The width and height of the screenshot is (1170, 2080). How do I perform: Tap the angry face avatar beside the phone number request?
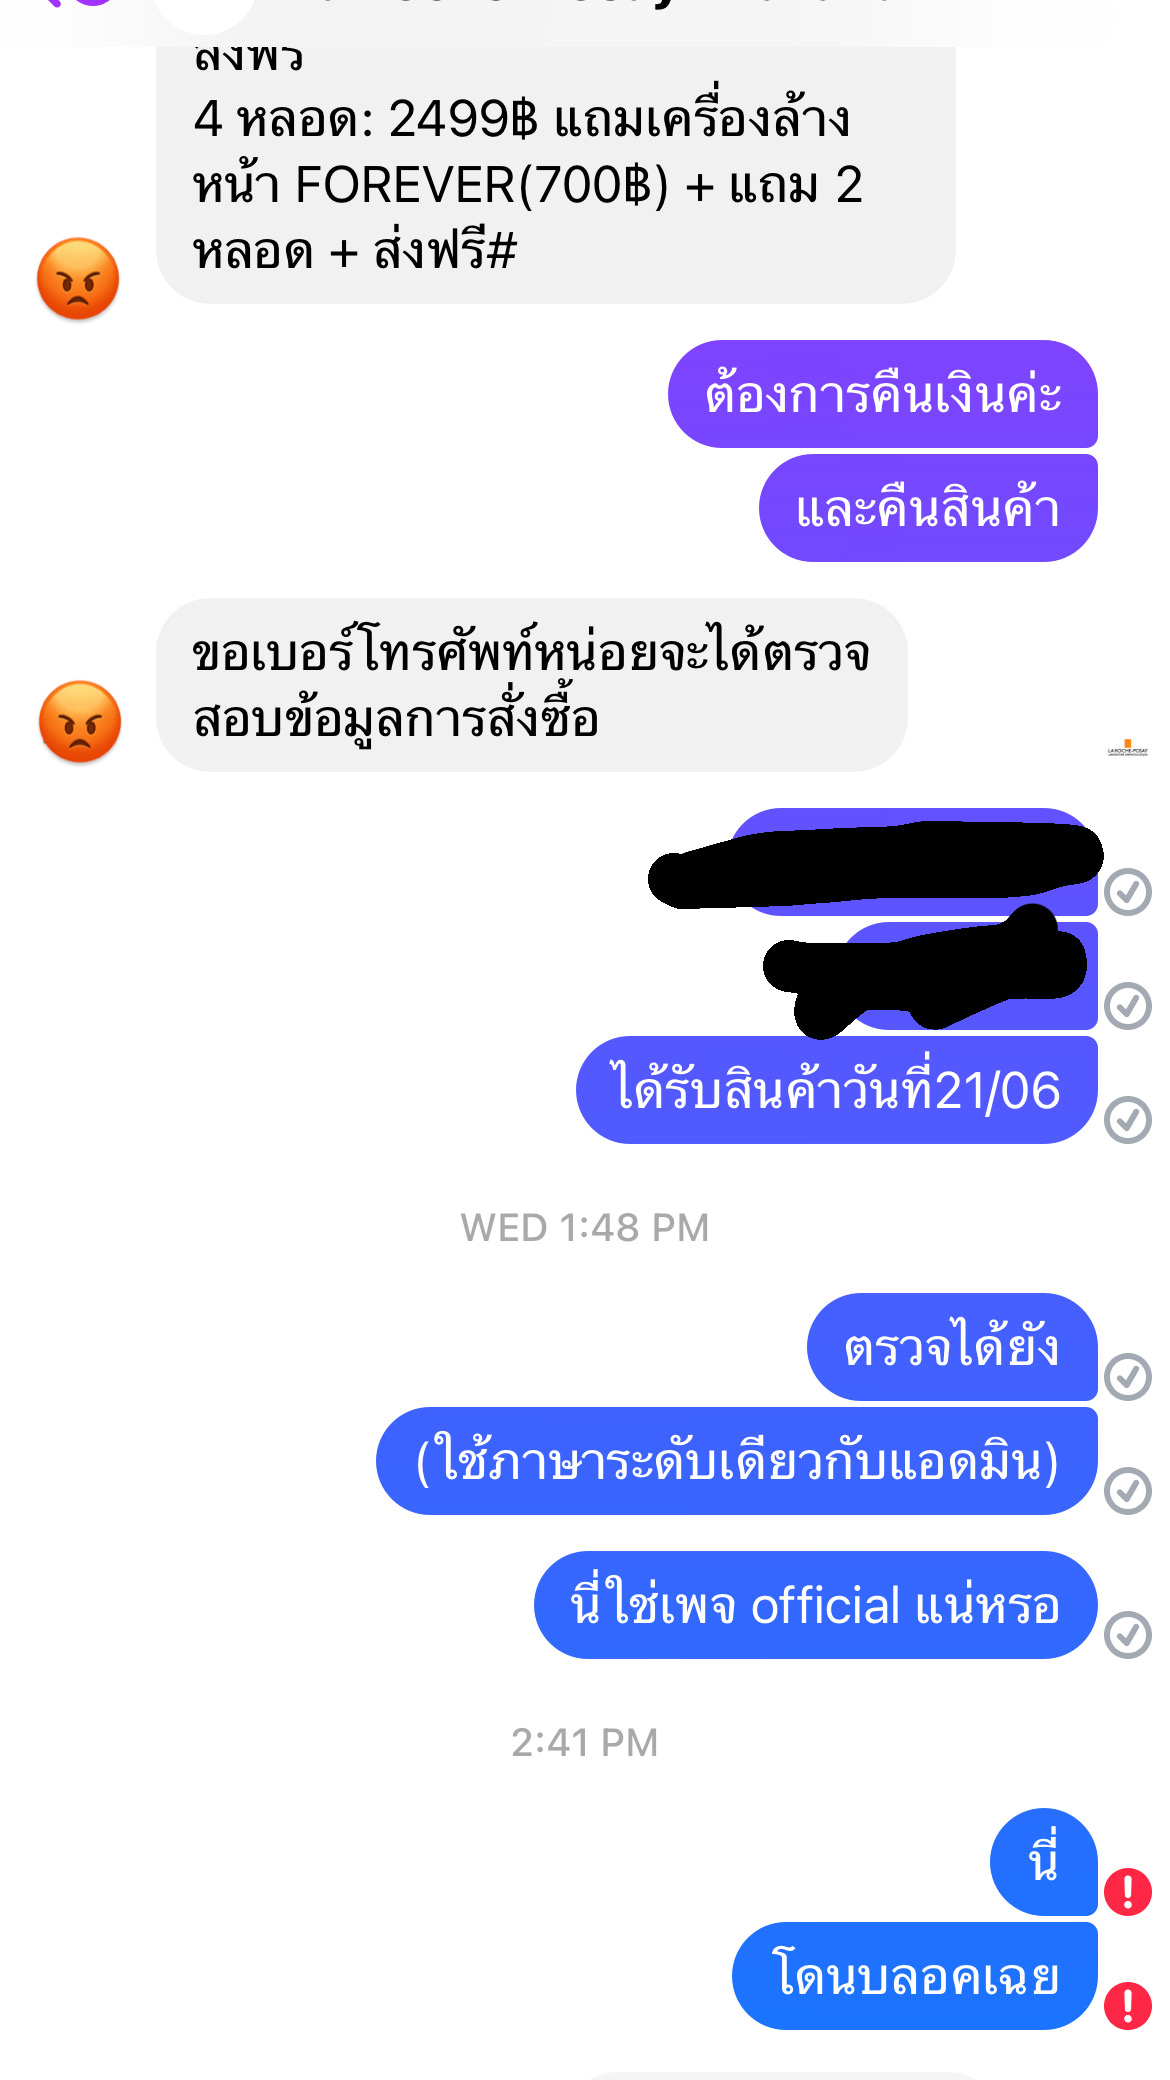(80, 722)
